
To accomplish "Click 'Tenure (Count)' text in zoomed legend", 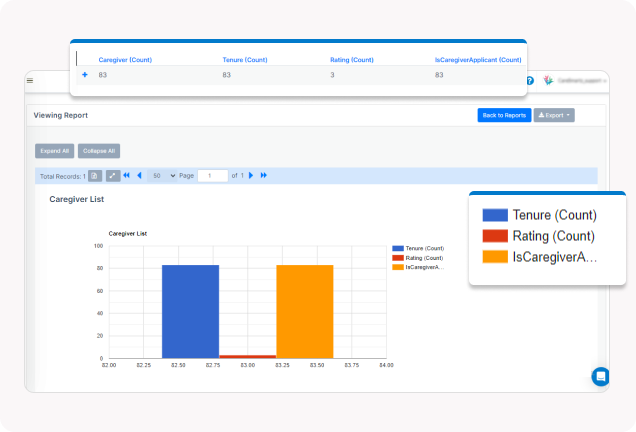I will (x=554, y=215).
